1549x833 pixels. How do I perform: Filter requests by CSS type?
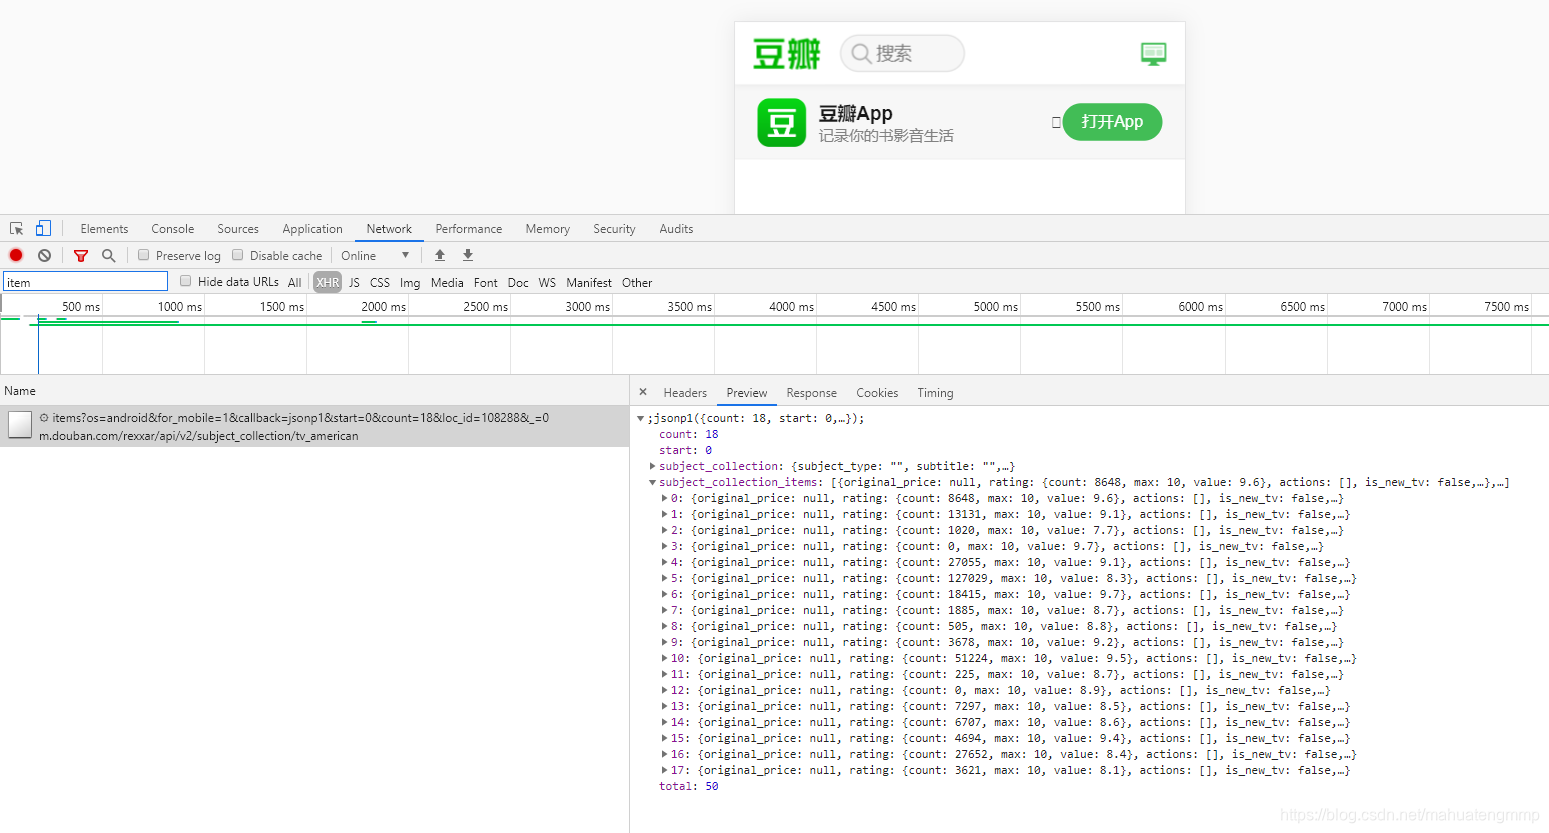pos(380,283)
